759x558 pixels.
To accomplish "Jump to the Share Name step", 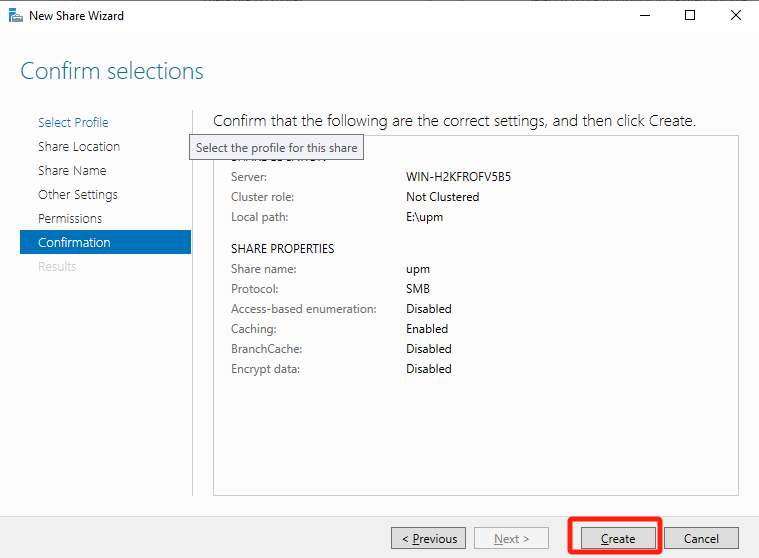I will pyautogui.click(x=72, y=170).
